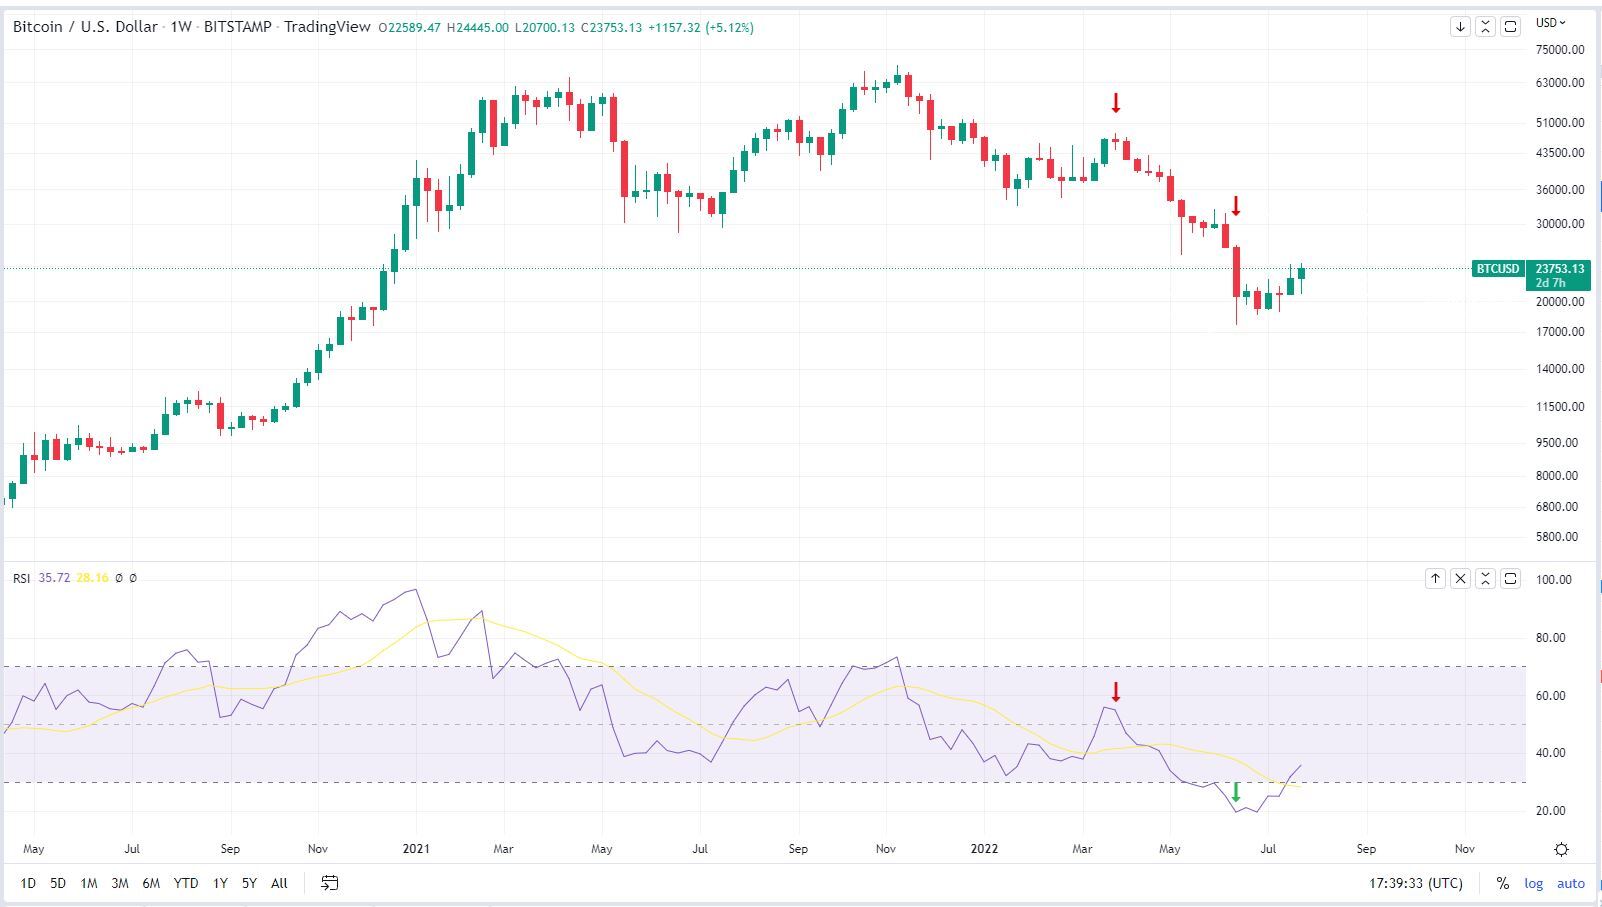Open the USD currency dropdown
The height and width of the screenshot is (907, 1602).
point(1551,22)
